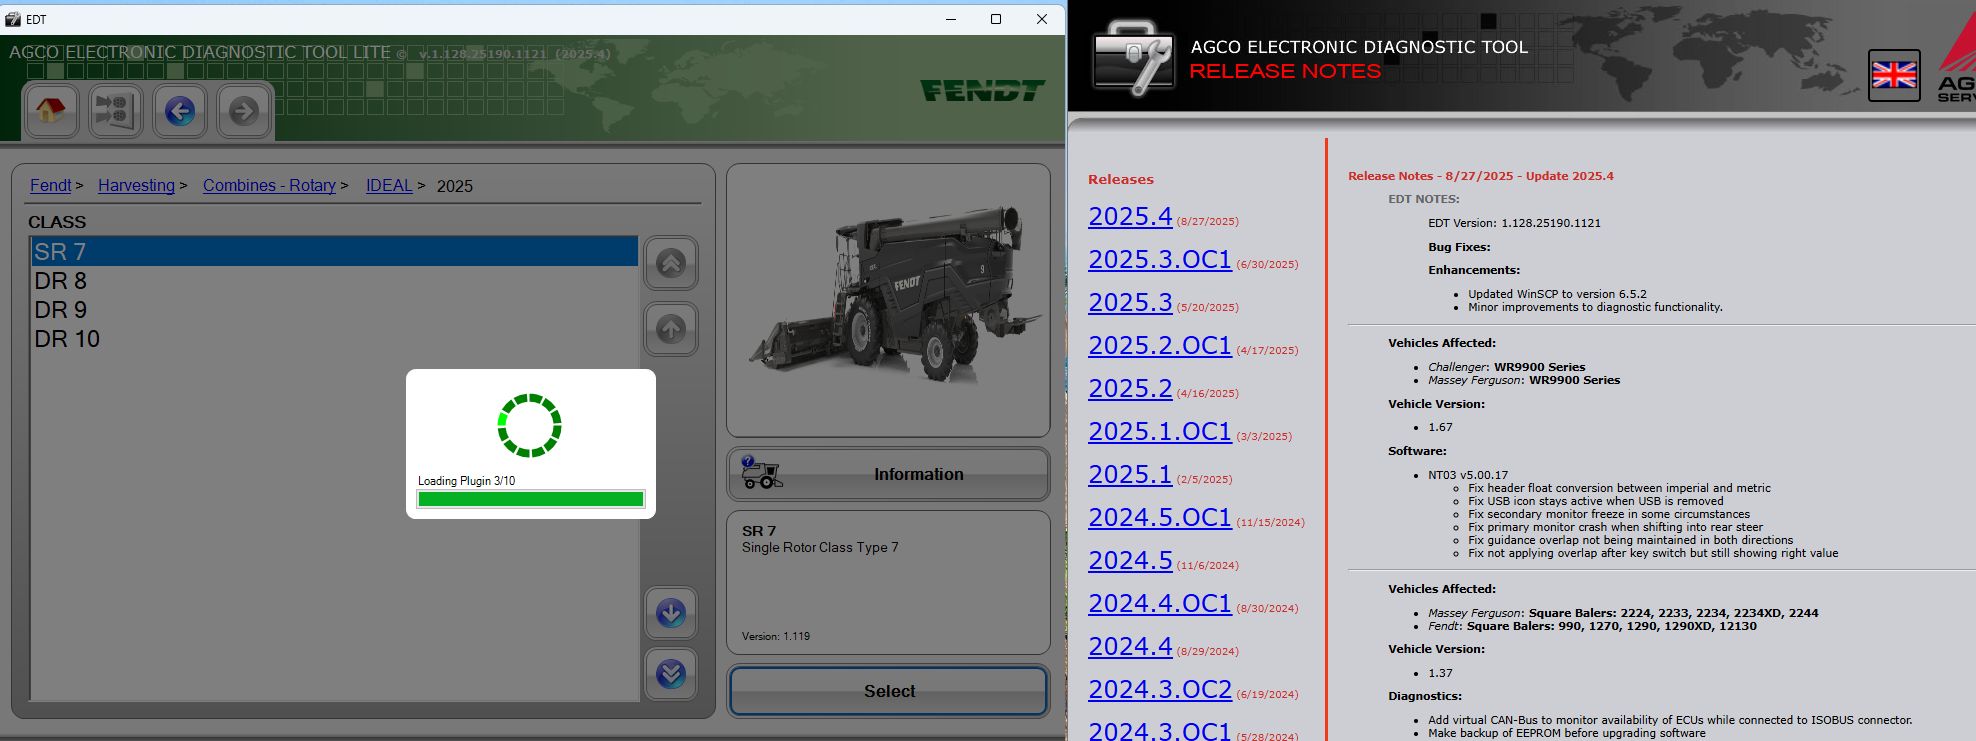Open release 2025.2 notes
This screenshot has width=1976, height=741.
click(1130, 389)
